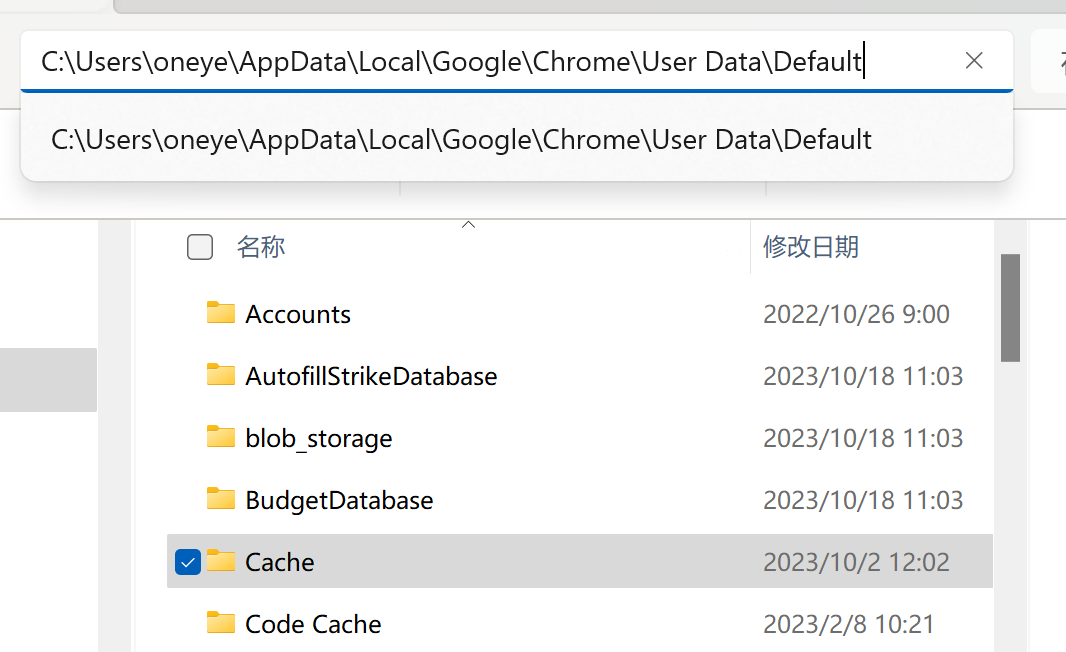
Task: Open the Cache folder icon
Action: [220, 562]
